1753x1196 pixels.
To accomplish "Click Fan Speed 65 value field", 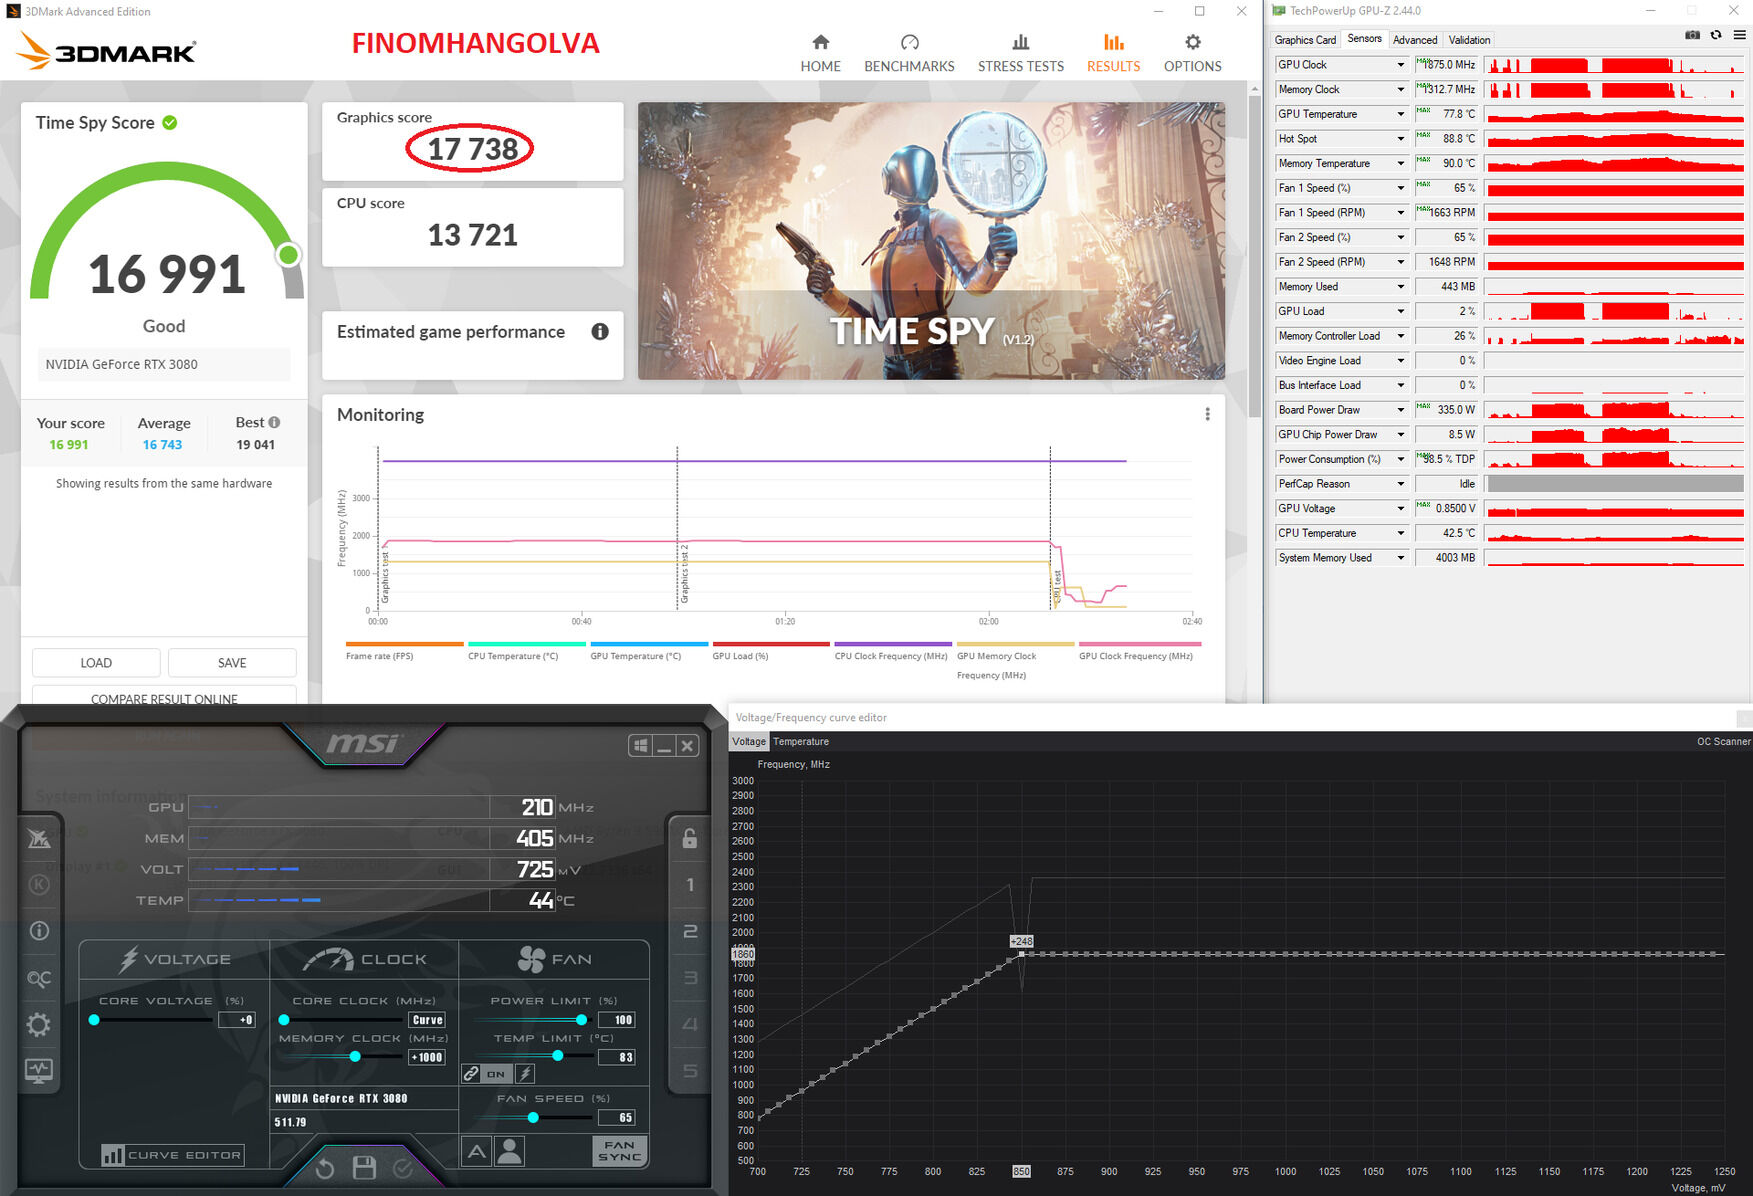I will (617, 1118).
